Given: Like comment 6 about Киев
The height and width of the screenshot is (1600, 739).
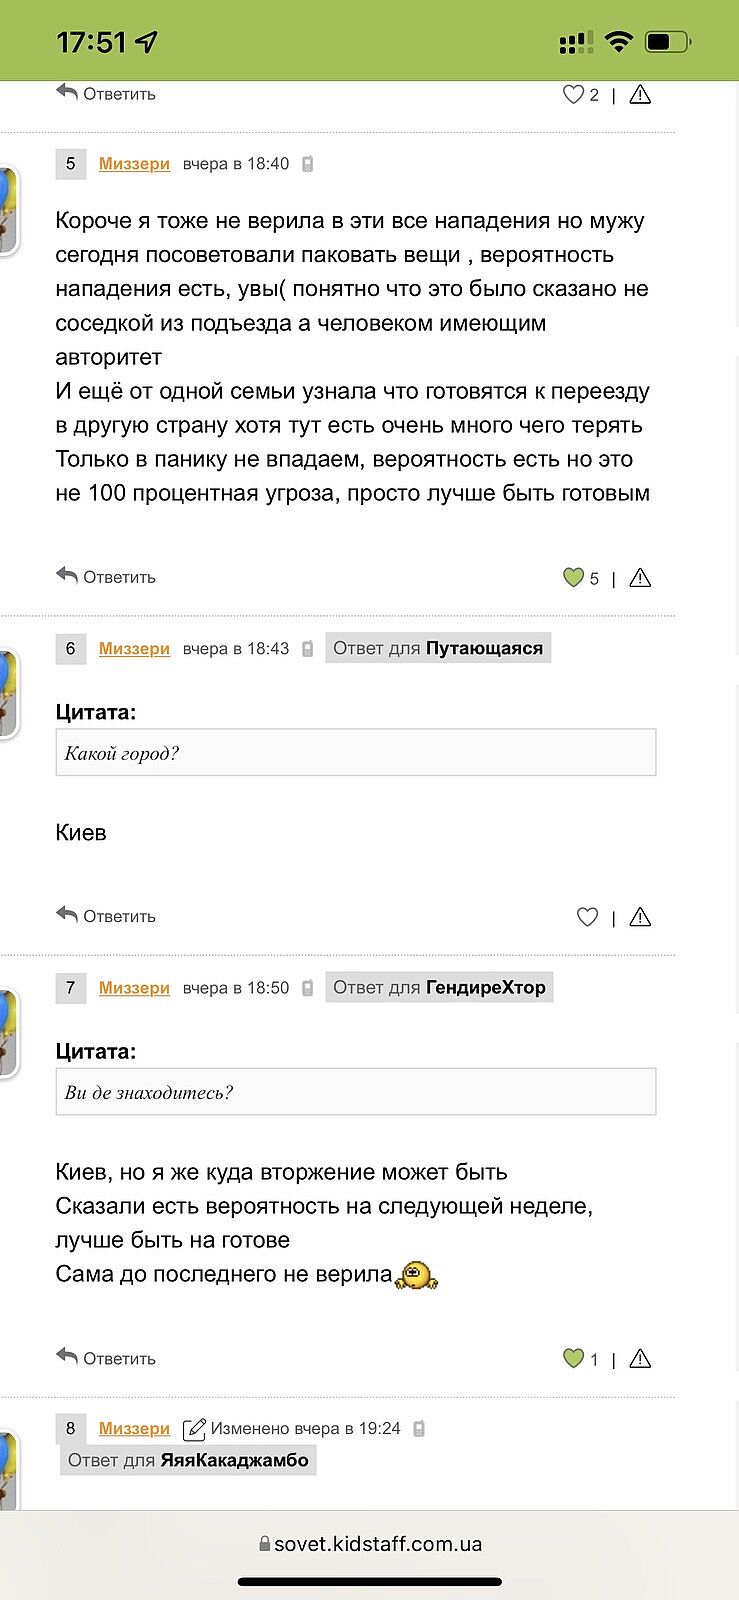Looking at the screenshot, I should (587, 917).
